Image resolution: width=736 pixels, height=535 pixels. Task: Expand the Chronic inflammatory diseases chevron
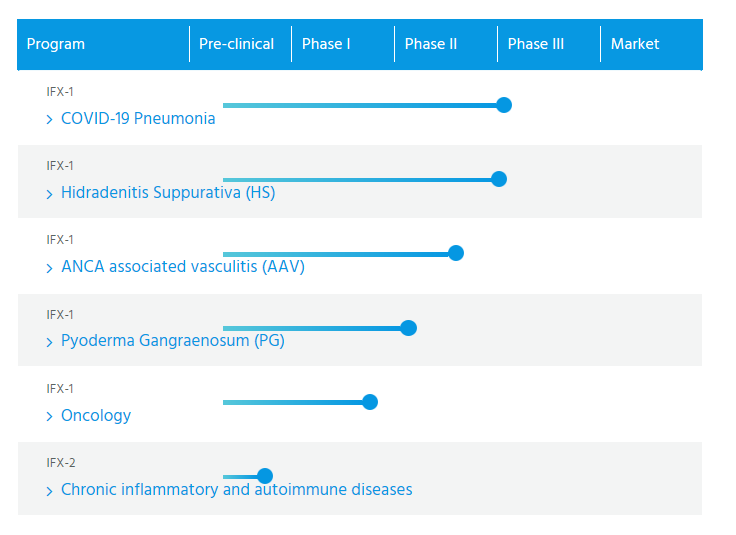click(49, 491)
